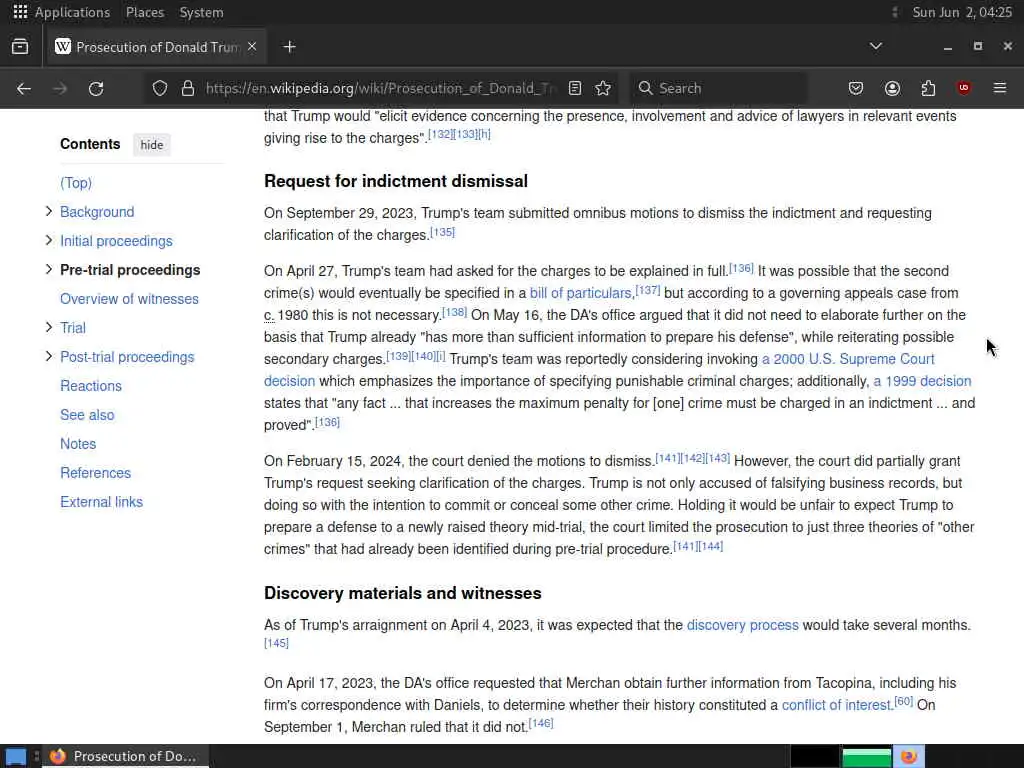Jump to (Top) in contents
Screen dimensions: 1024x768
[76, 183]
